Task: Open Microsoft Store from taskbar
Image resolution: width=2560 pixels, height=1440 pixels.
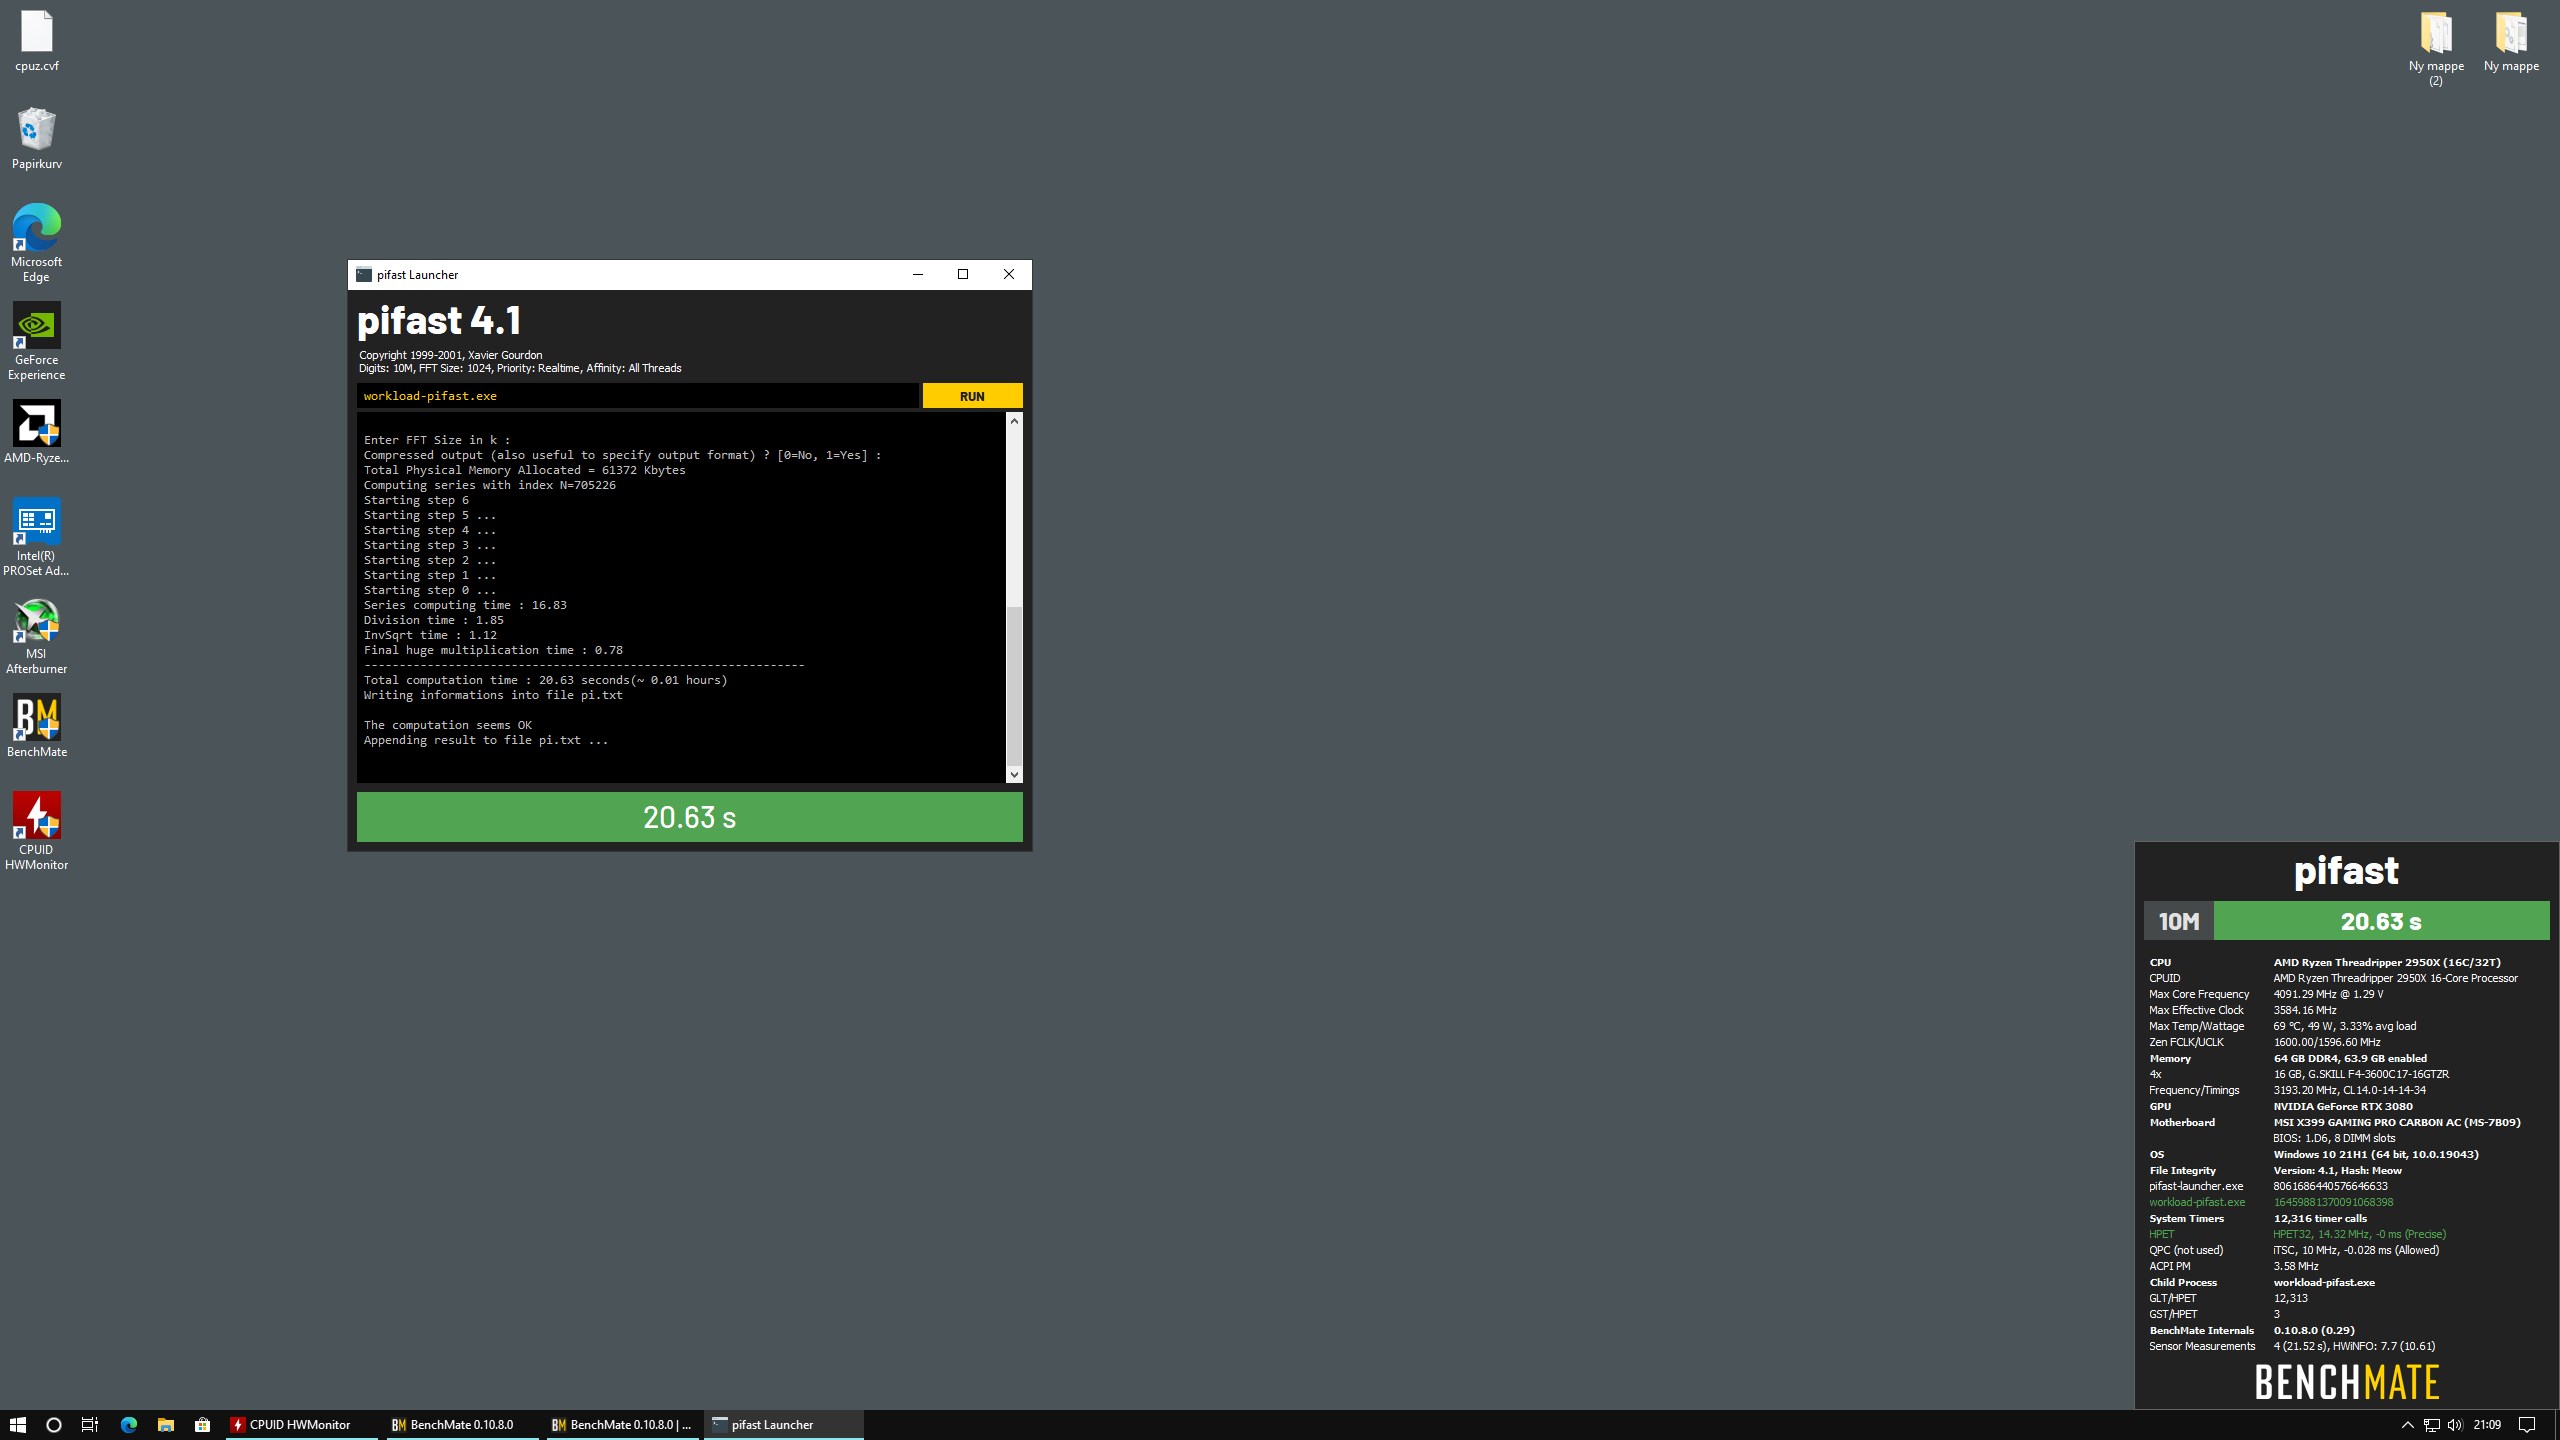Action: 202,1425
